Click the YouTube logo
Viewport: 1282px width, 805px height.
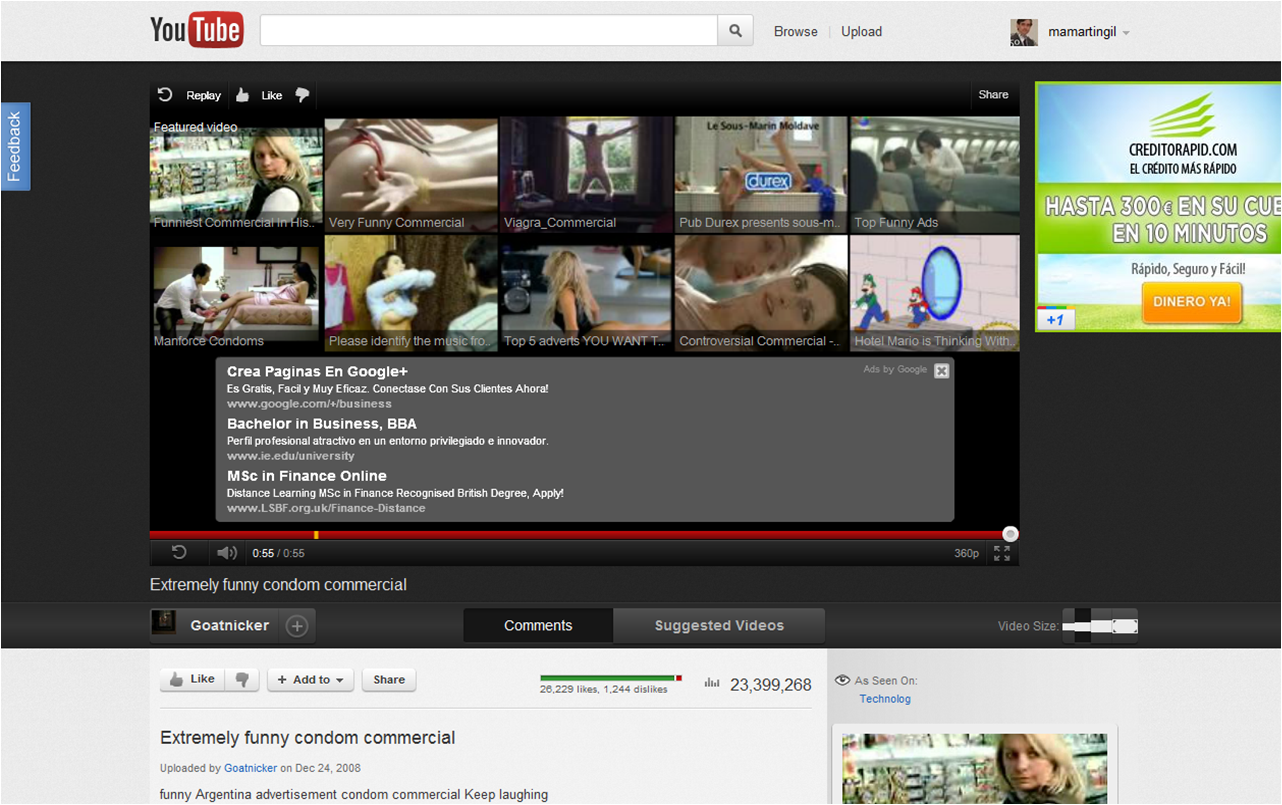point(196,30)
